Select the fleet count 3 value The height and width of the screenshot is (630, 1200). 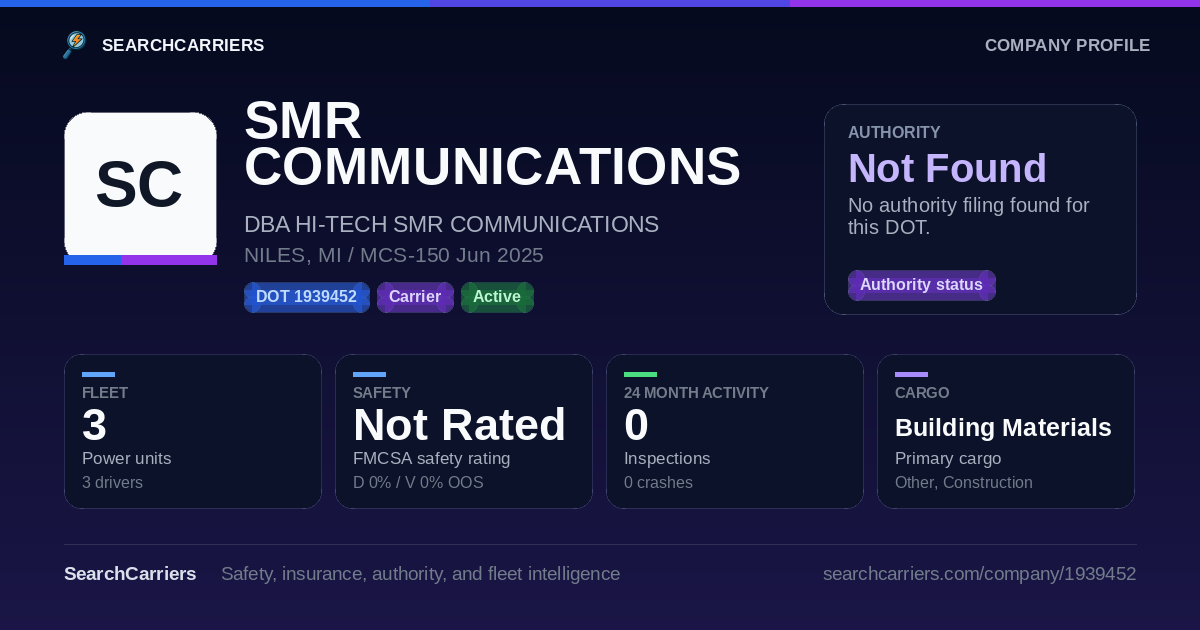[94, 425]
